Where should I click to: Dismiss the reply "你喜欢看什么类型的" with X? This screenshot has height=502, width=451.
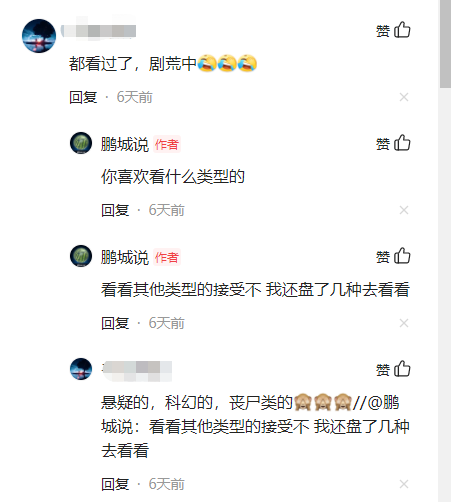pos(404,210)
